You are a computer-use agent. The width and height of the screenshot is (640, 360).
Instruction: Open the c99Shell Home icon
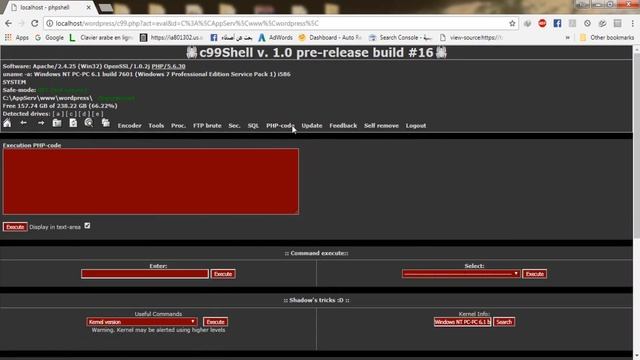[7, 123]
